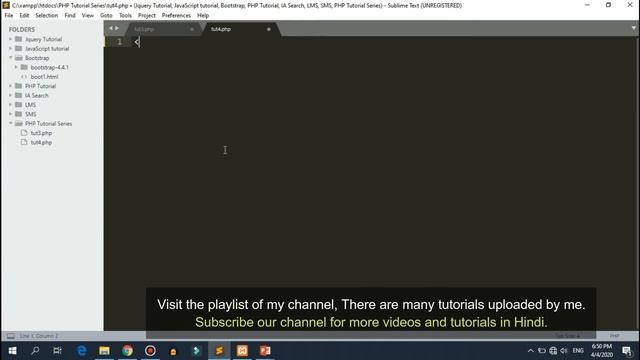Open the volume control in tray
The image size is (640, 360).
click(564, 351)
